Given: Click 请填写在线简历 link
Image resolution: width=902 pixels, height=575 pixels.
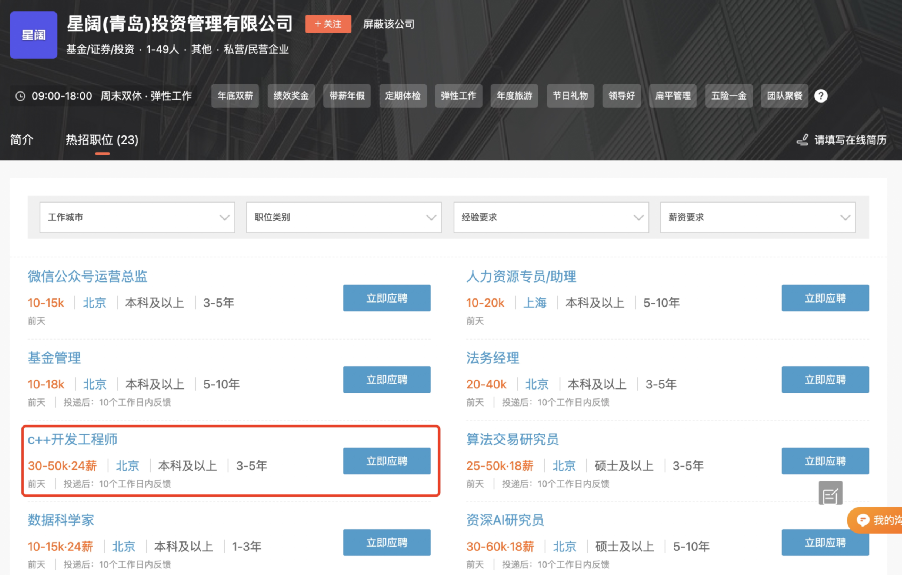Looking at the screenshot, I should click(850, 141).
